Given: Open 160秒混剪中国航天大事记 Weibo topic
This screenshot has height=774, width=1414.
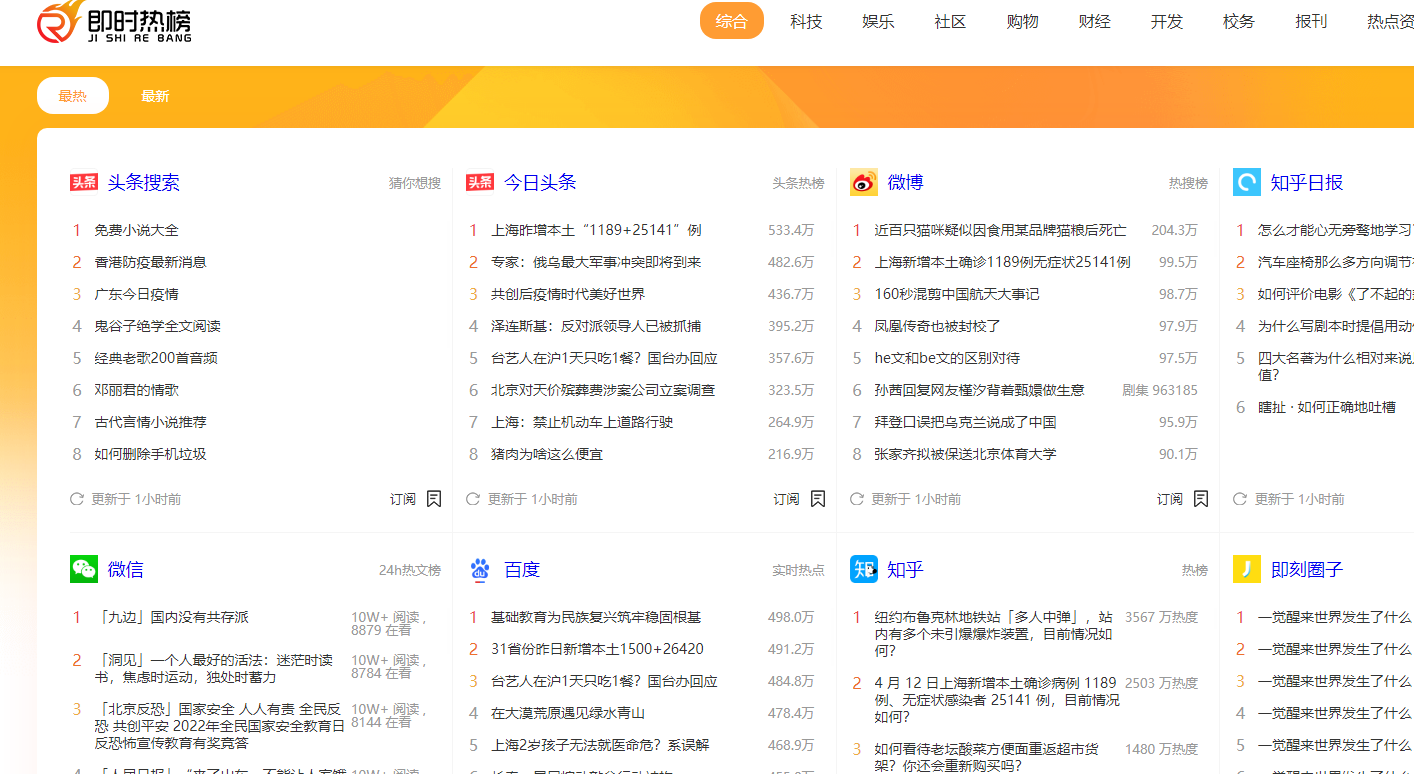Looking at the screenshot, I should pyautogui.click(x=957, y=294).
